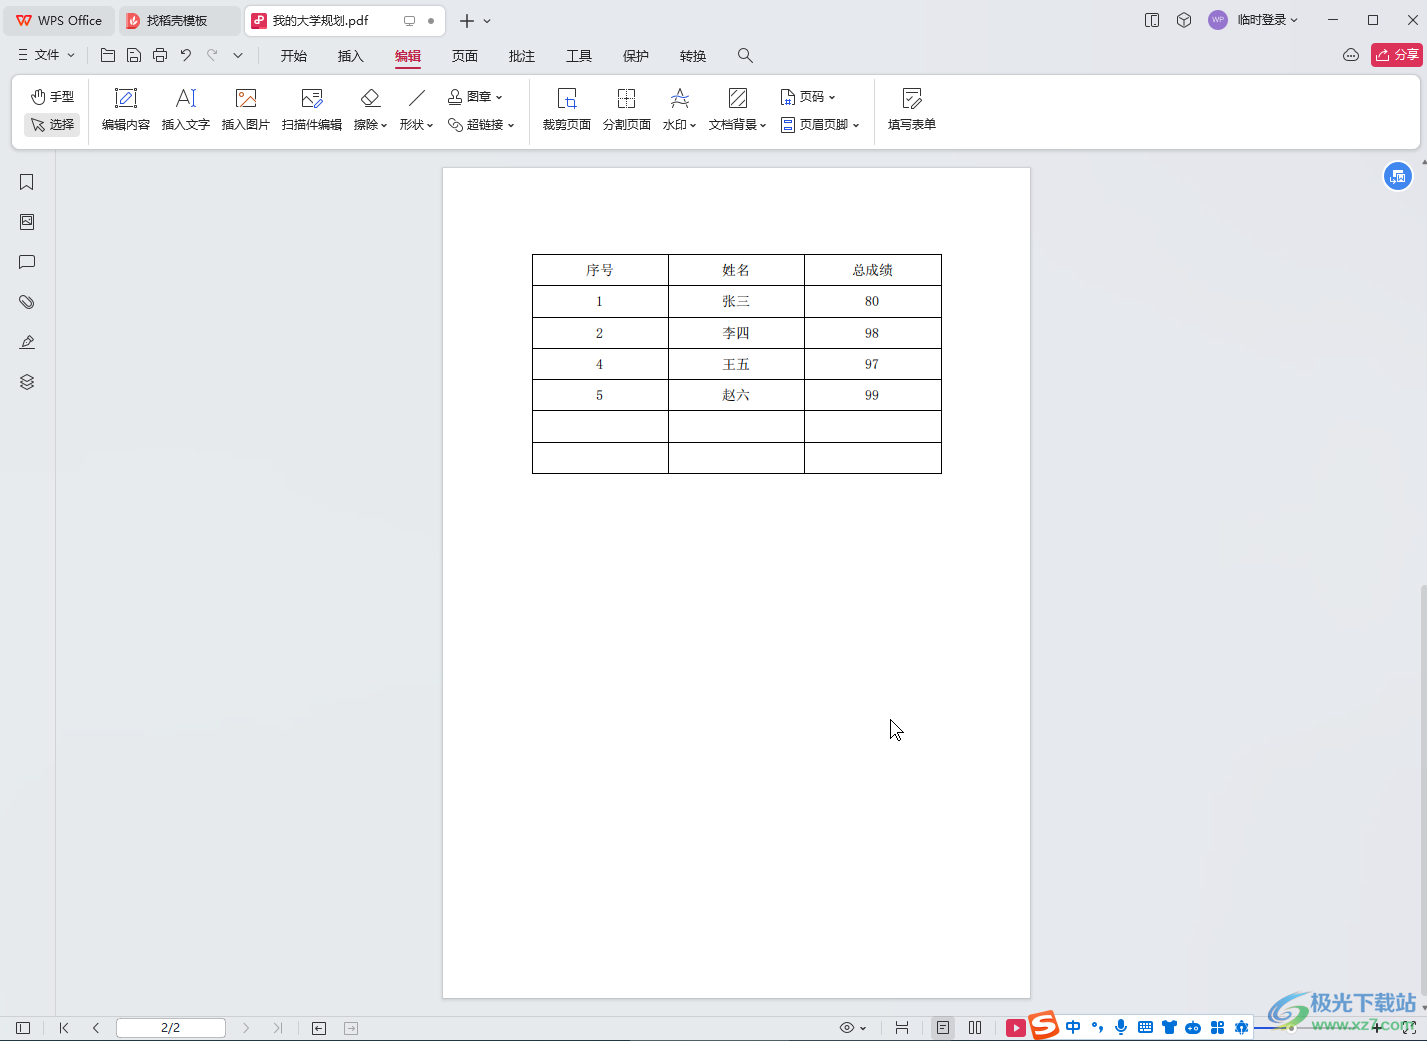
Task: Click the 临时登录 account button
Action: click(1253, 20)
